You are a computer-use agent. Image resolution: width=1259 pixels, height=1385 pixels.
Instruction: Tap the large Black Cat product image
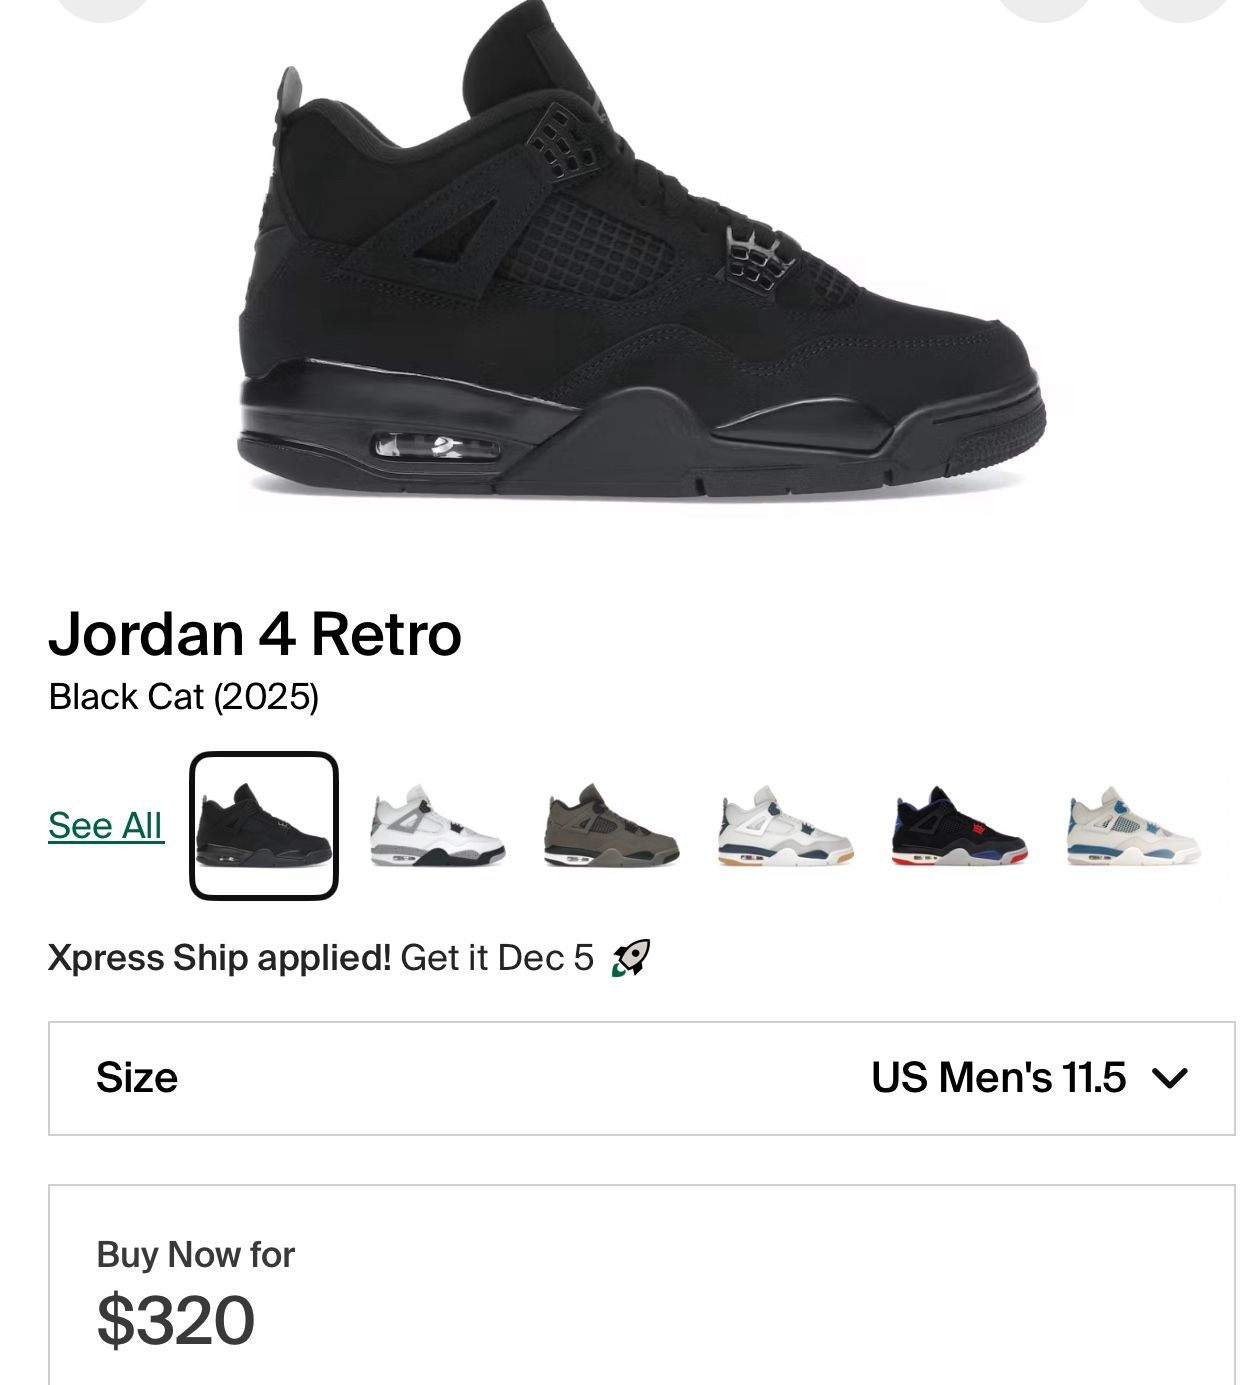click(x=640, y=260)
